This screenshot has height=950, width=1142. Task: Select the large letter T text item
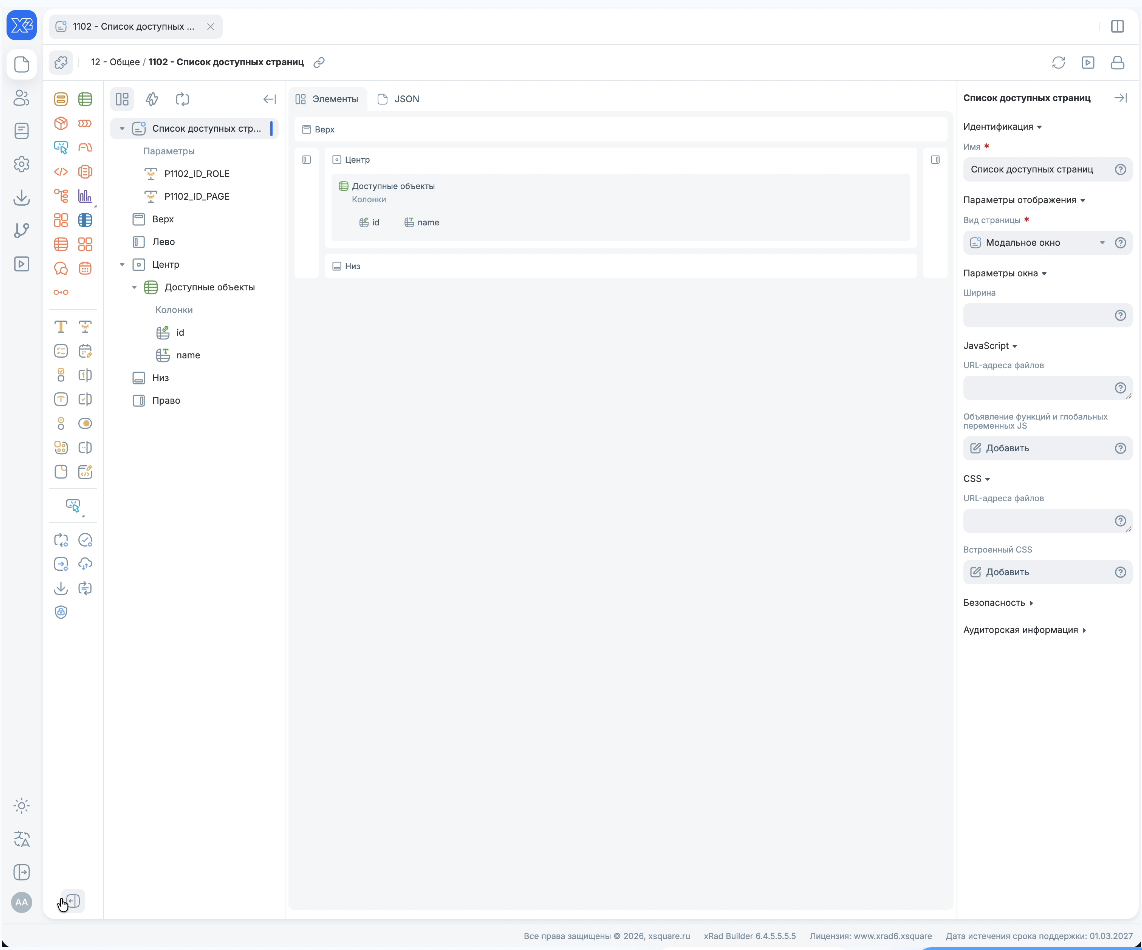click(61, 327)
